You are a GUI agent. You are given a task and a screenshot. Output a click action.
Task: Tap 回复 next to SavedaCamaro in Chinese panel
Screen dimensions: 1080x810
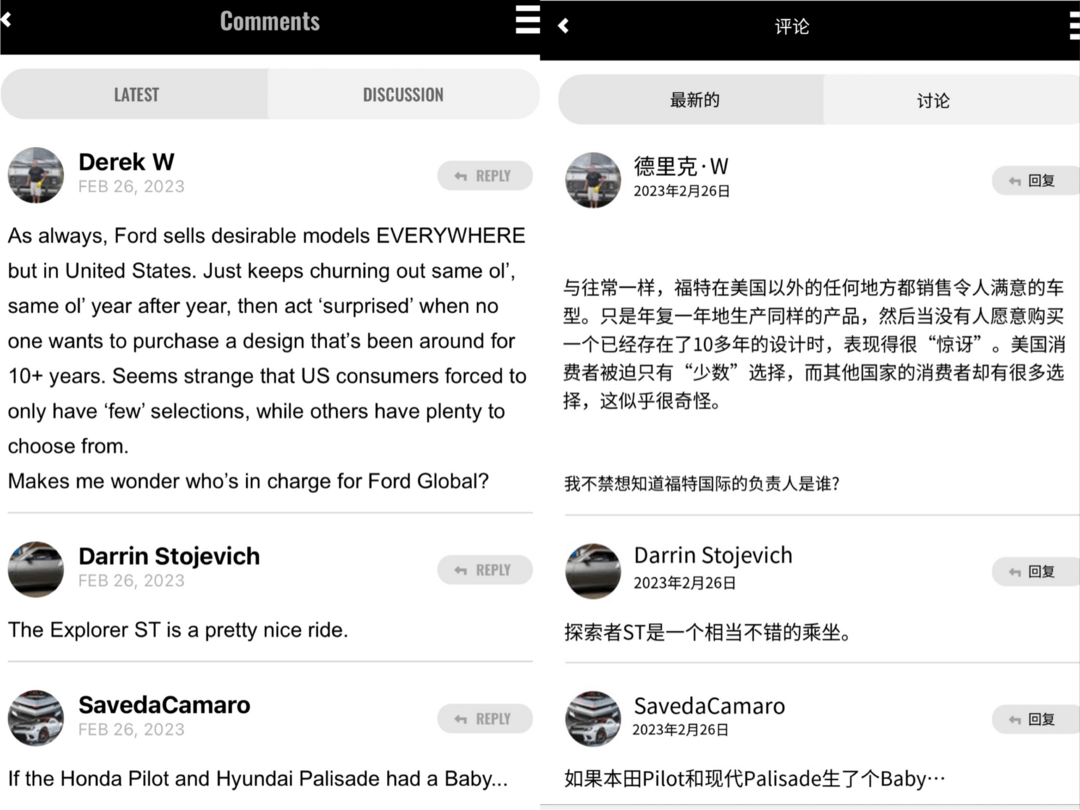(x=1035, y=719)
